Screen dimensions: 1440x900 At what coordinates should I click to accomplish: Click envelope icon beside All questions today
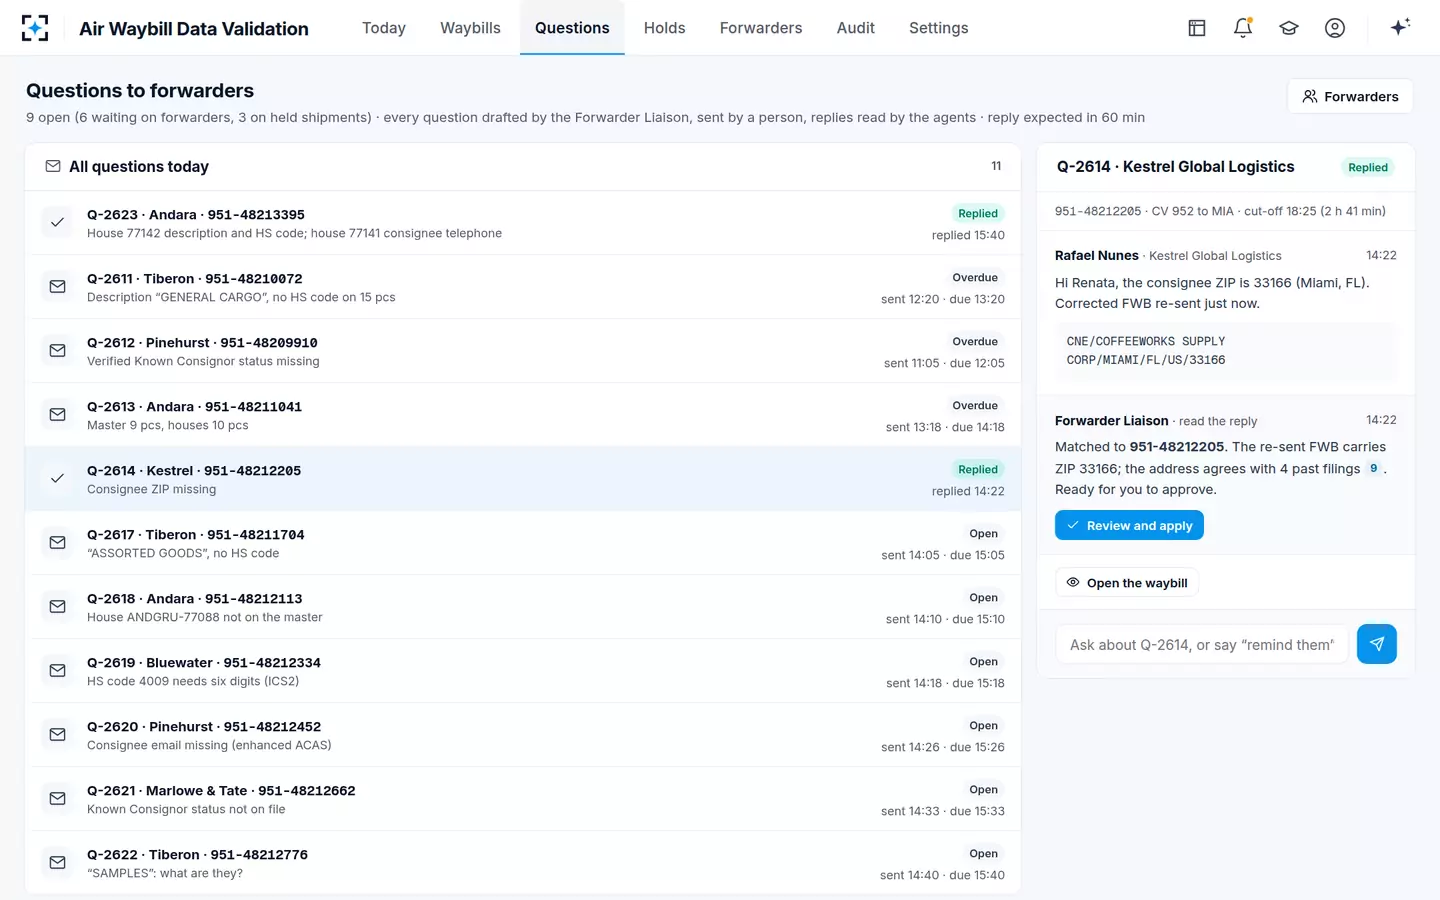tap(53, 166)
